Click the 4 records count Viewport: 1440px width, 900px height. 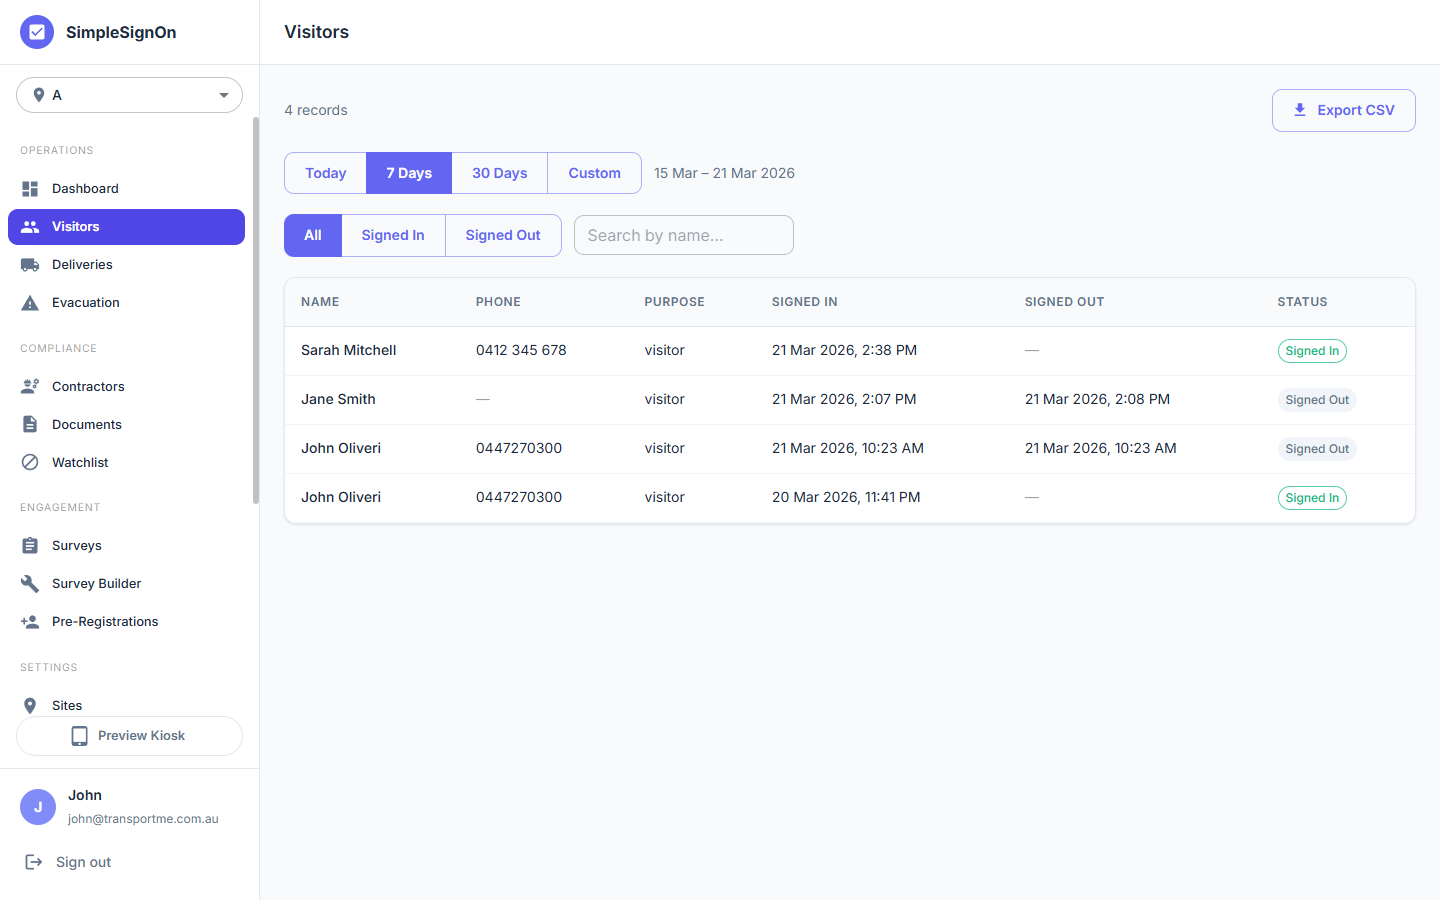coord(316,111)
